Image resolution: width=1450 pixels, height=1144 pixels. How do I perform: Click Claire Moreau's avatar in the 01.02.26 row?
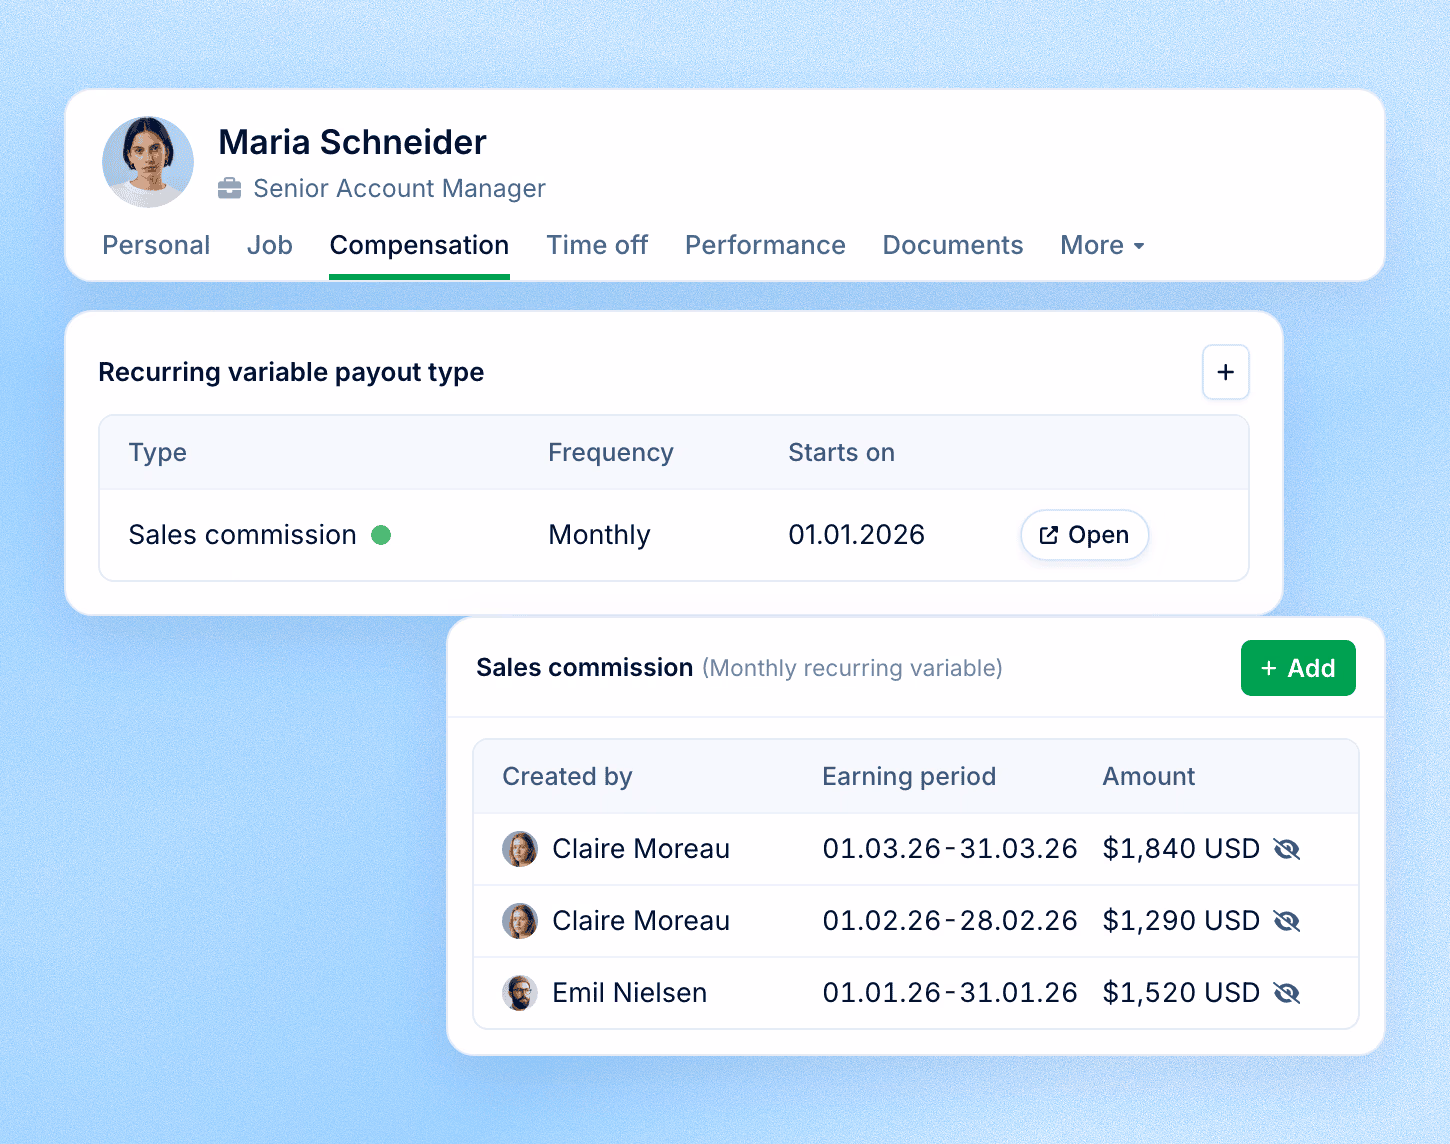[520, 921]
